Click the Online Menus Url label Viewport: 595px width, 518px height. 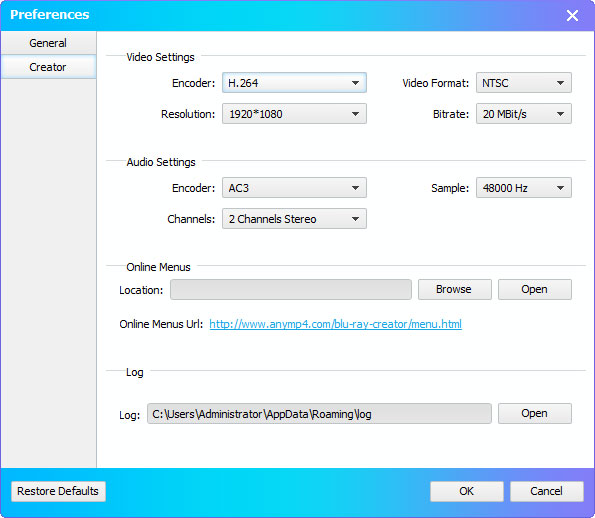161,324
